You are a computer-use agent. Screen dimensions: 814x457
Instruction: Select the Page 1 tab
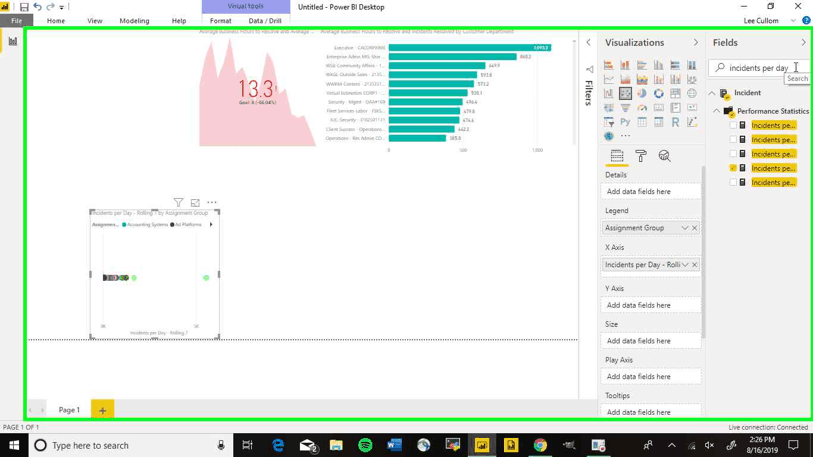click(x=69, y=410)
